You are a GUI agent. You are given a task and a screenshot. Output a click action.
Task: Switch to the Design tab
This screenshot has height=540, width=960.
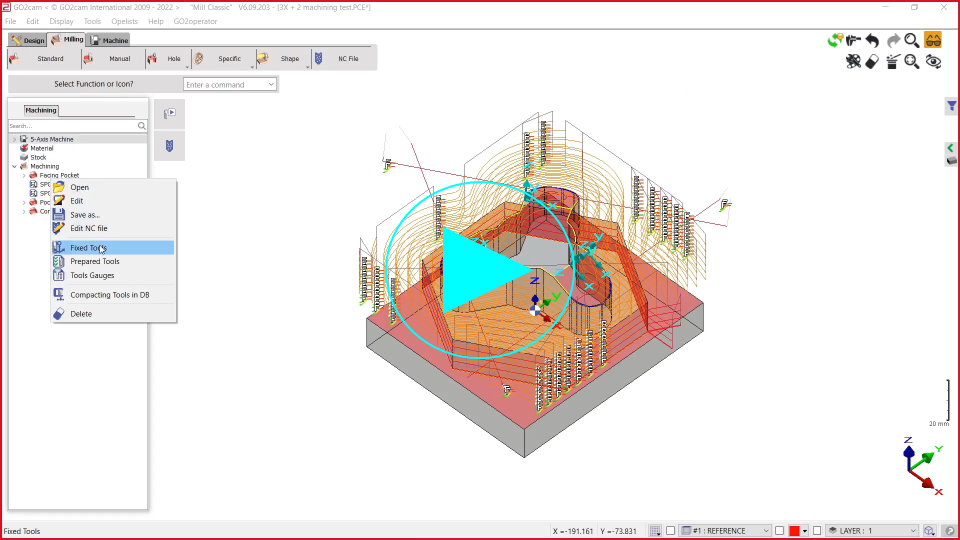coord(27,40)
